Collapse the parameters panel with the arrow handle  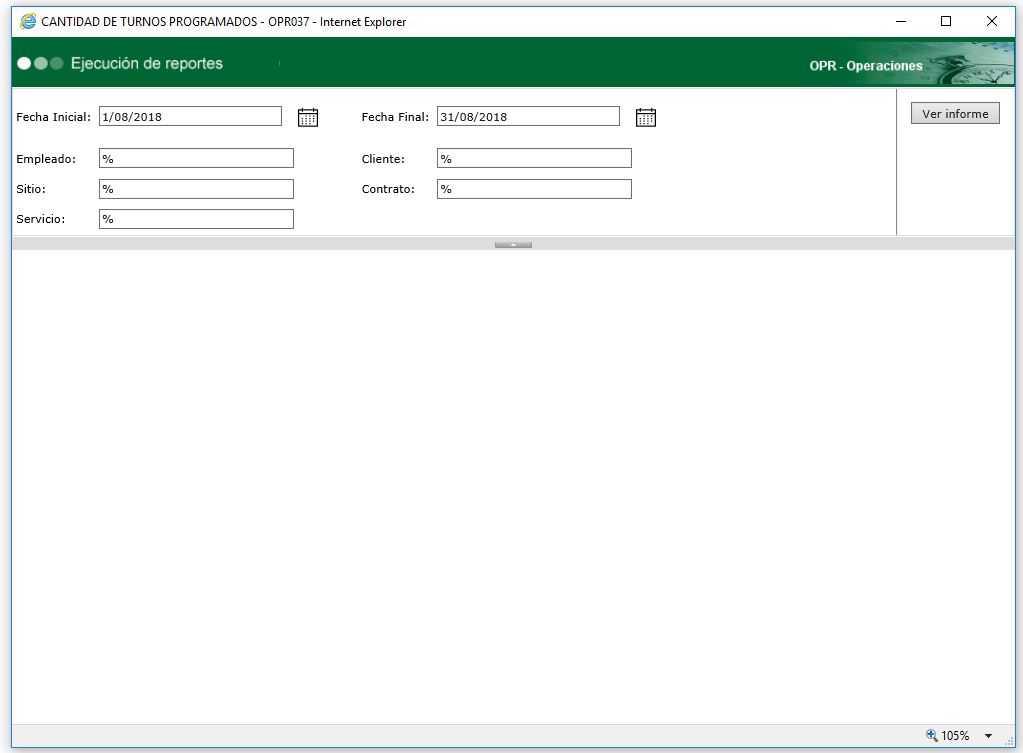point(513,245)
